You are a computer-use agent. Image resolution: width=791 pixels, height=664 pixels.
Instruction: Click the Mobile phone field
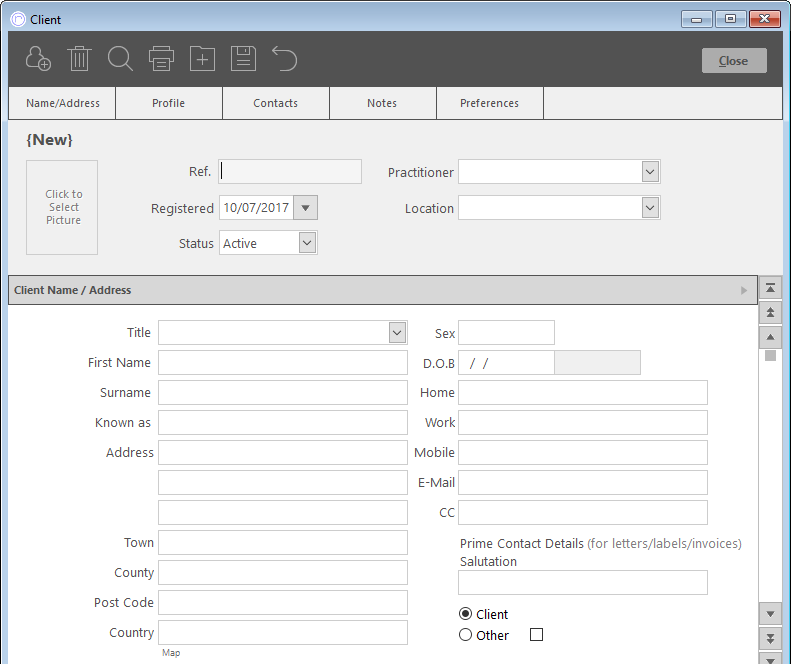point(583,453)
